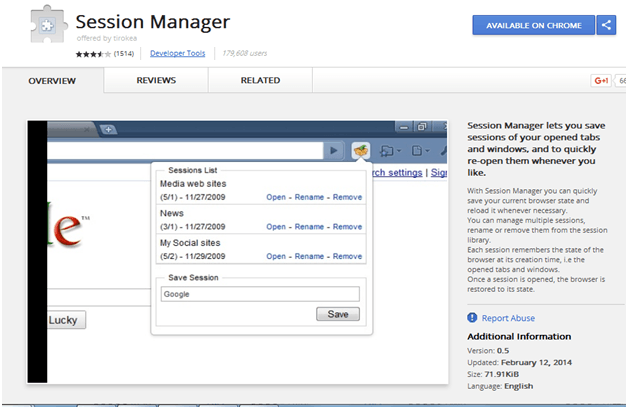Remove the News session
The width and height of the screenshot is (628, 409).
click(347, 227)
